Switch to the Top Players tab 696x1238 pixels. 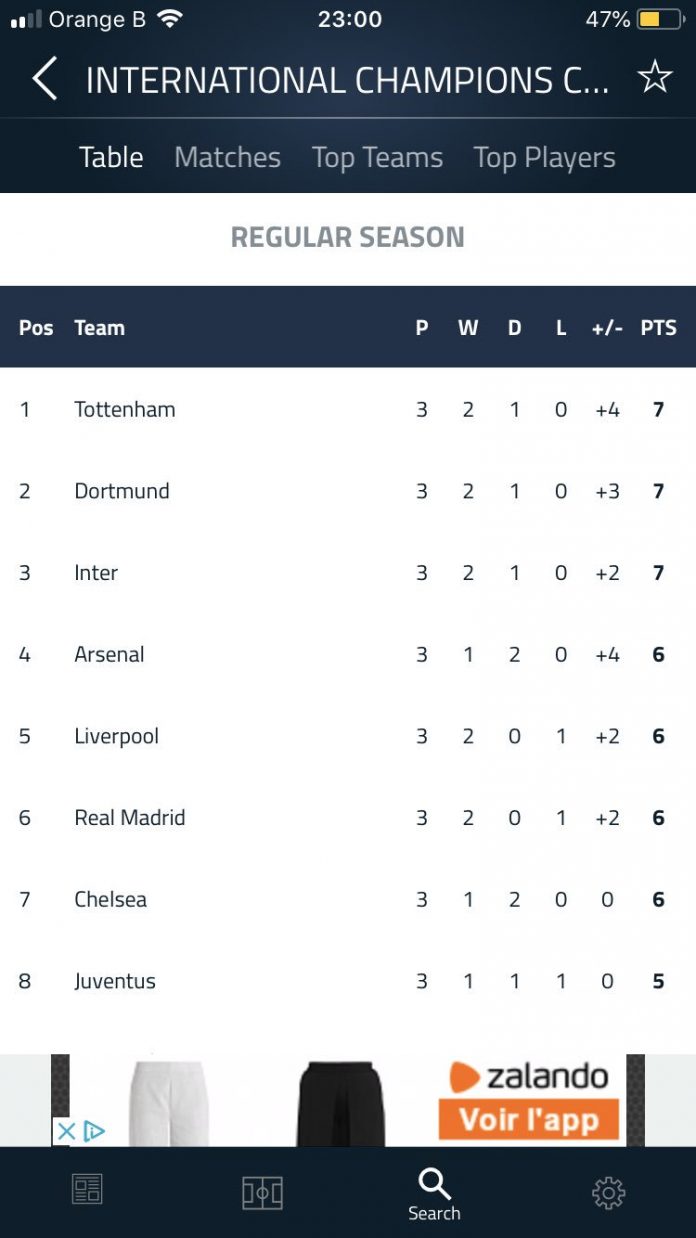(x=544, y=157)
